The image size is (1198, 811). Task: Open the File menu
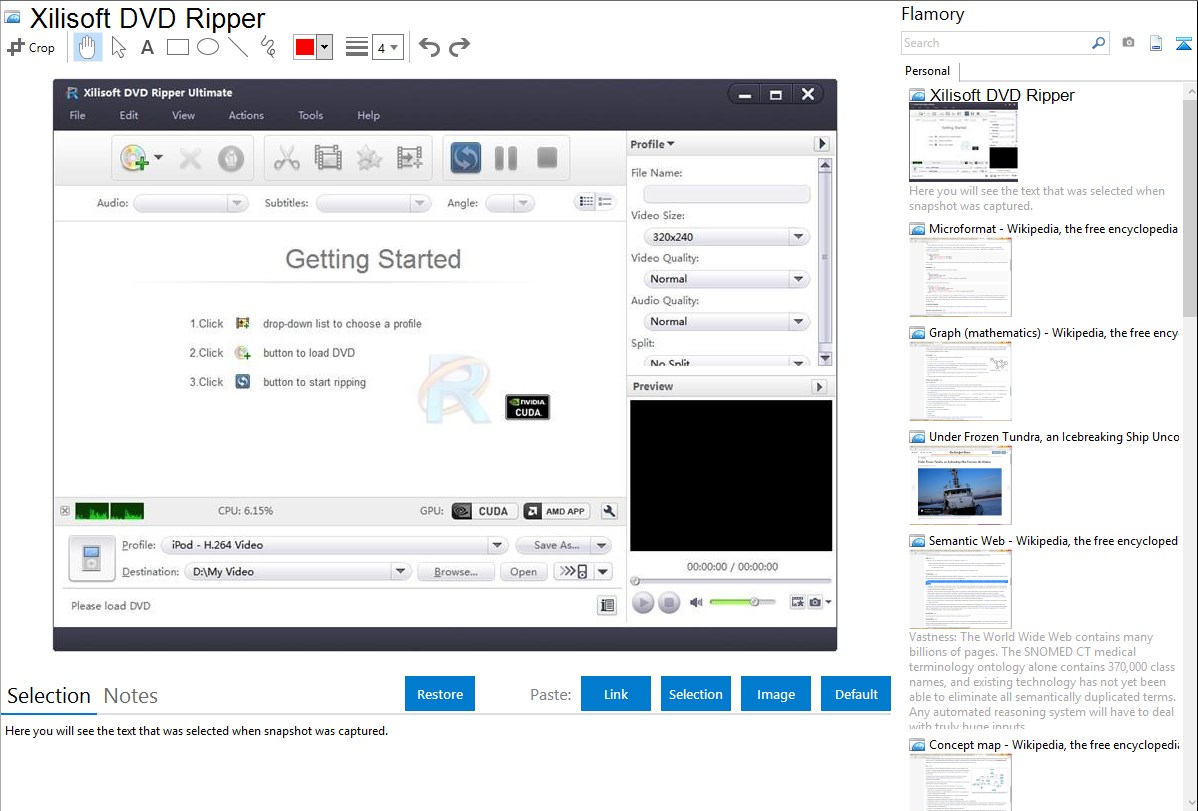(x=77, y=115)
